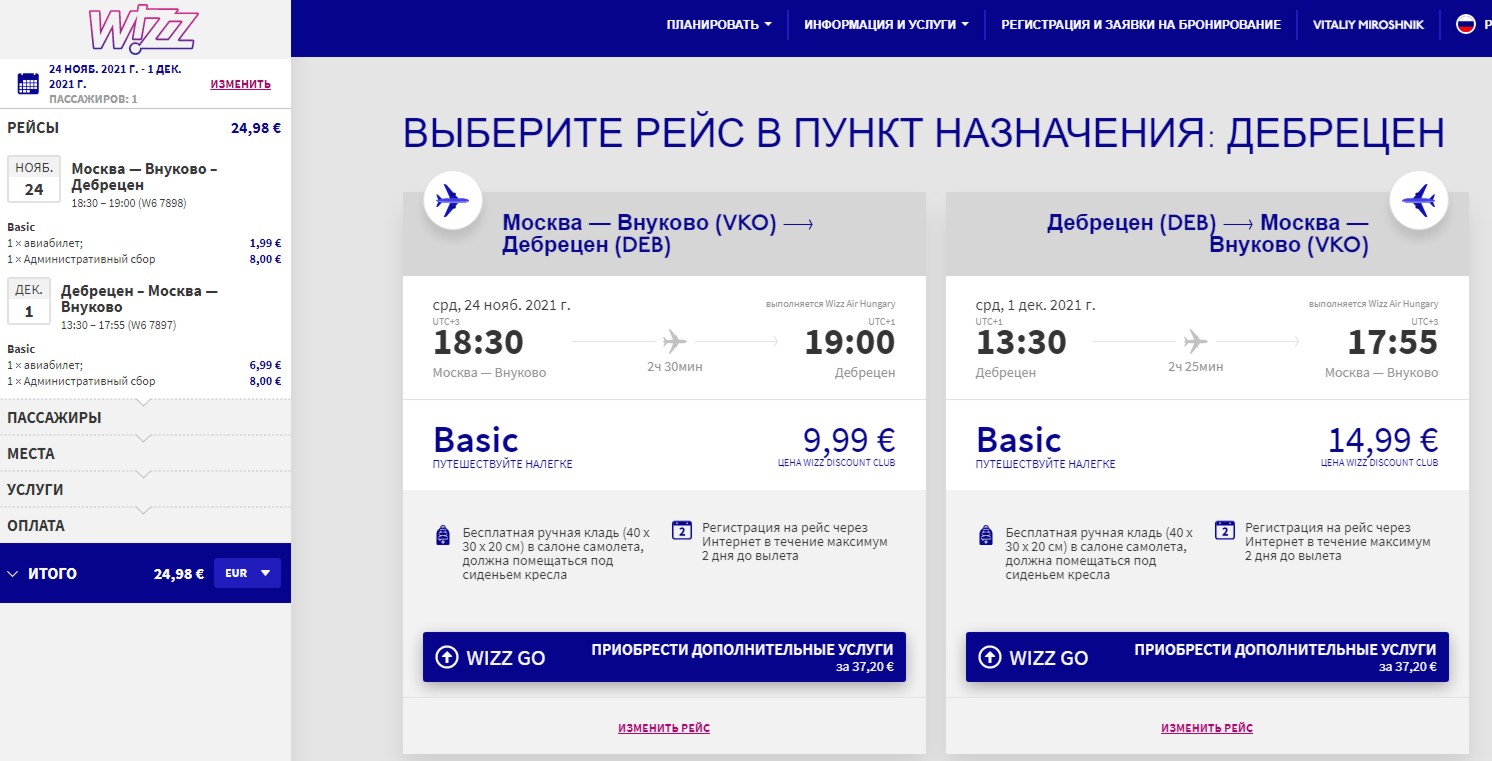Click Изменить рейс under the outbound flight
This screenshot has width=1492, height=761.
(x=663, y=728)
